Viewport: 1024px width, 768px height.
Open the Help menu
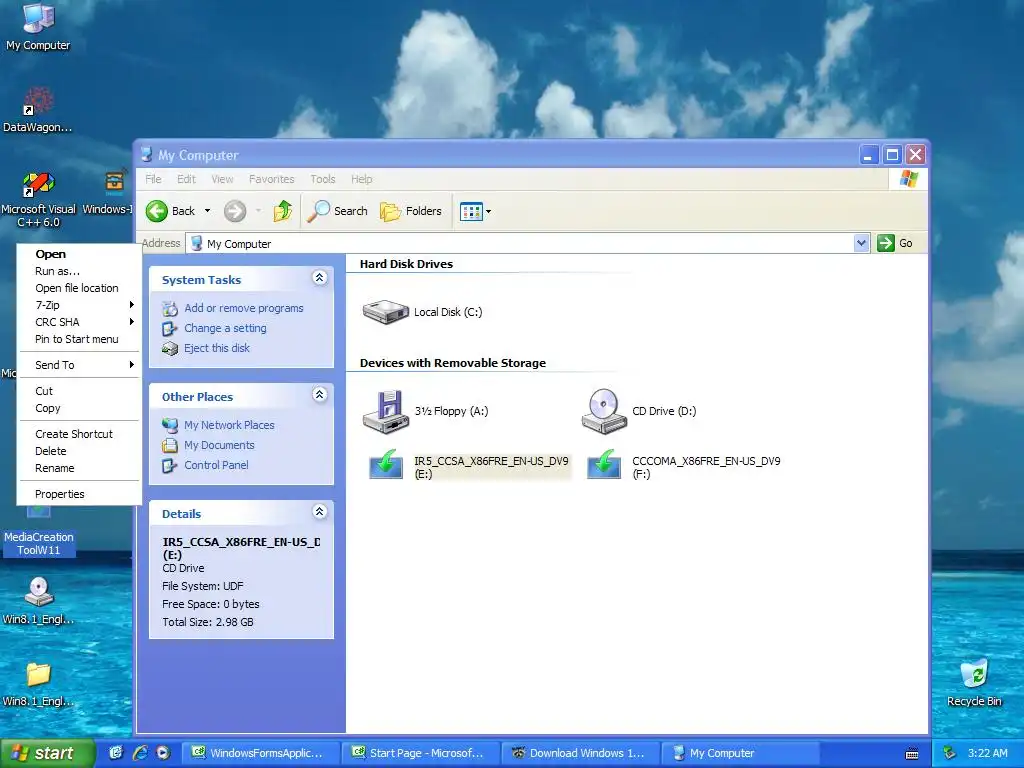(x=361, y=179)
